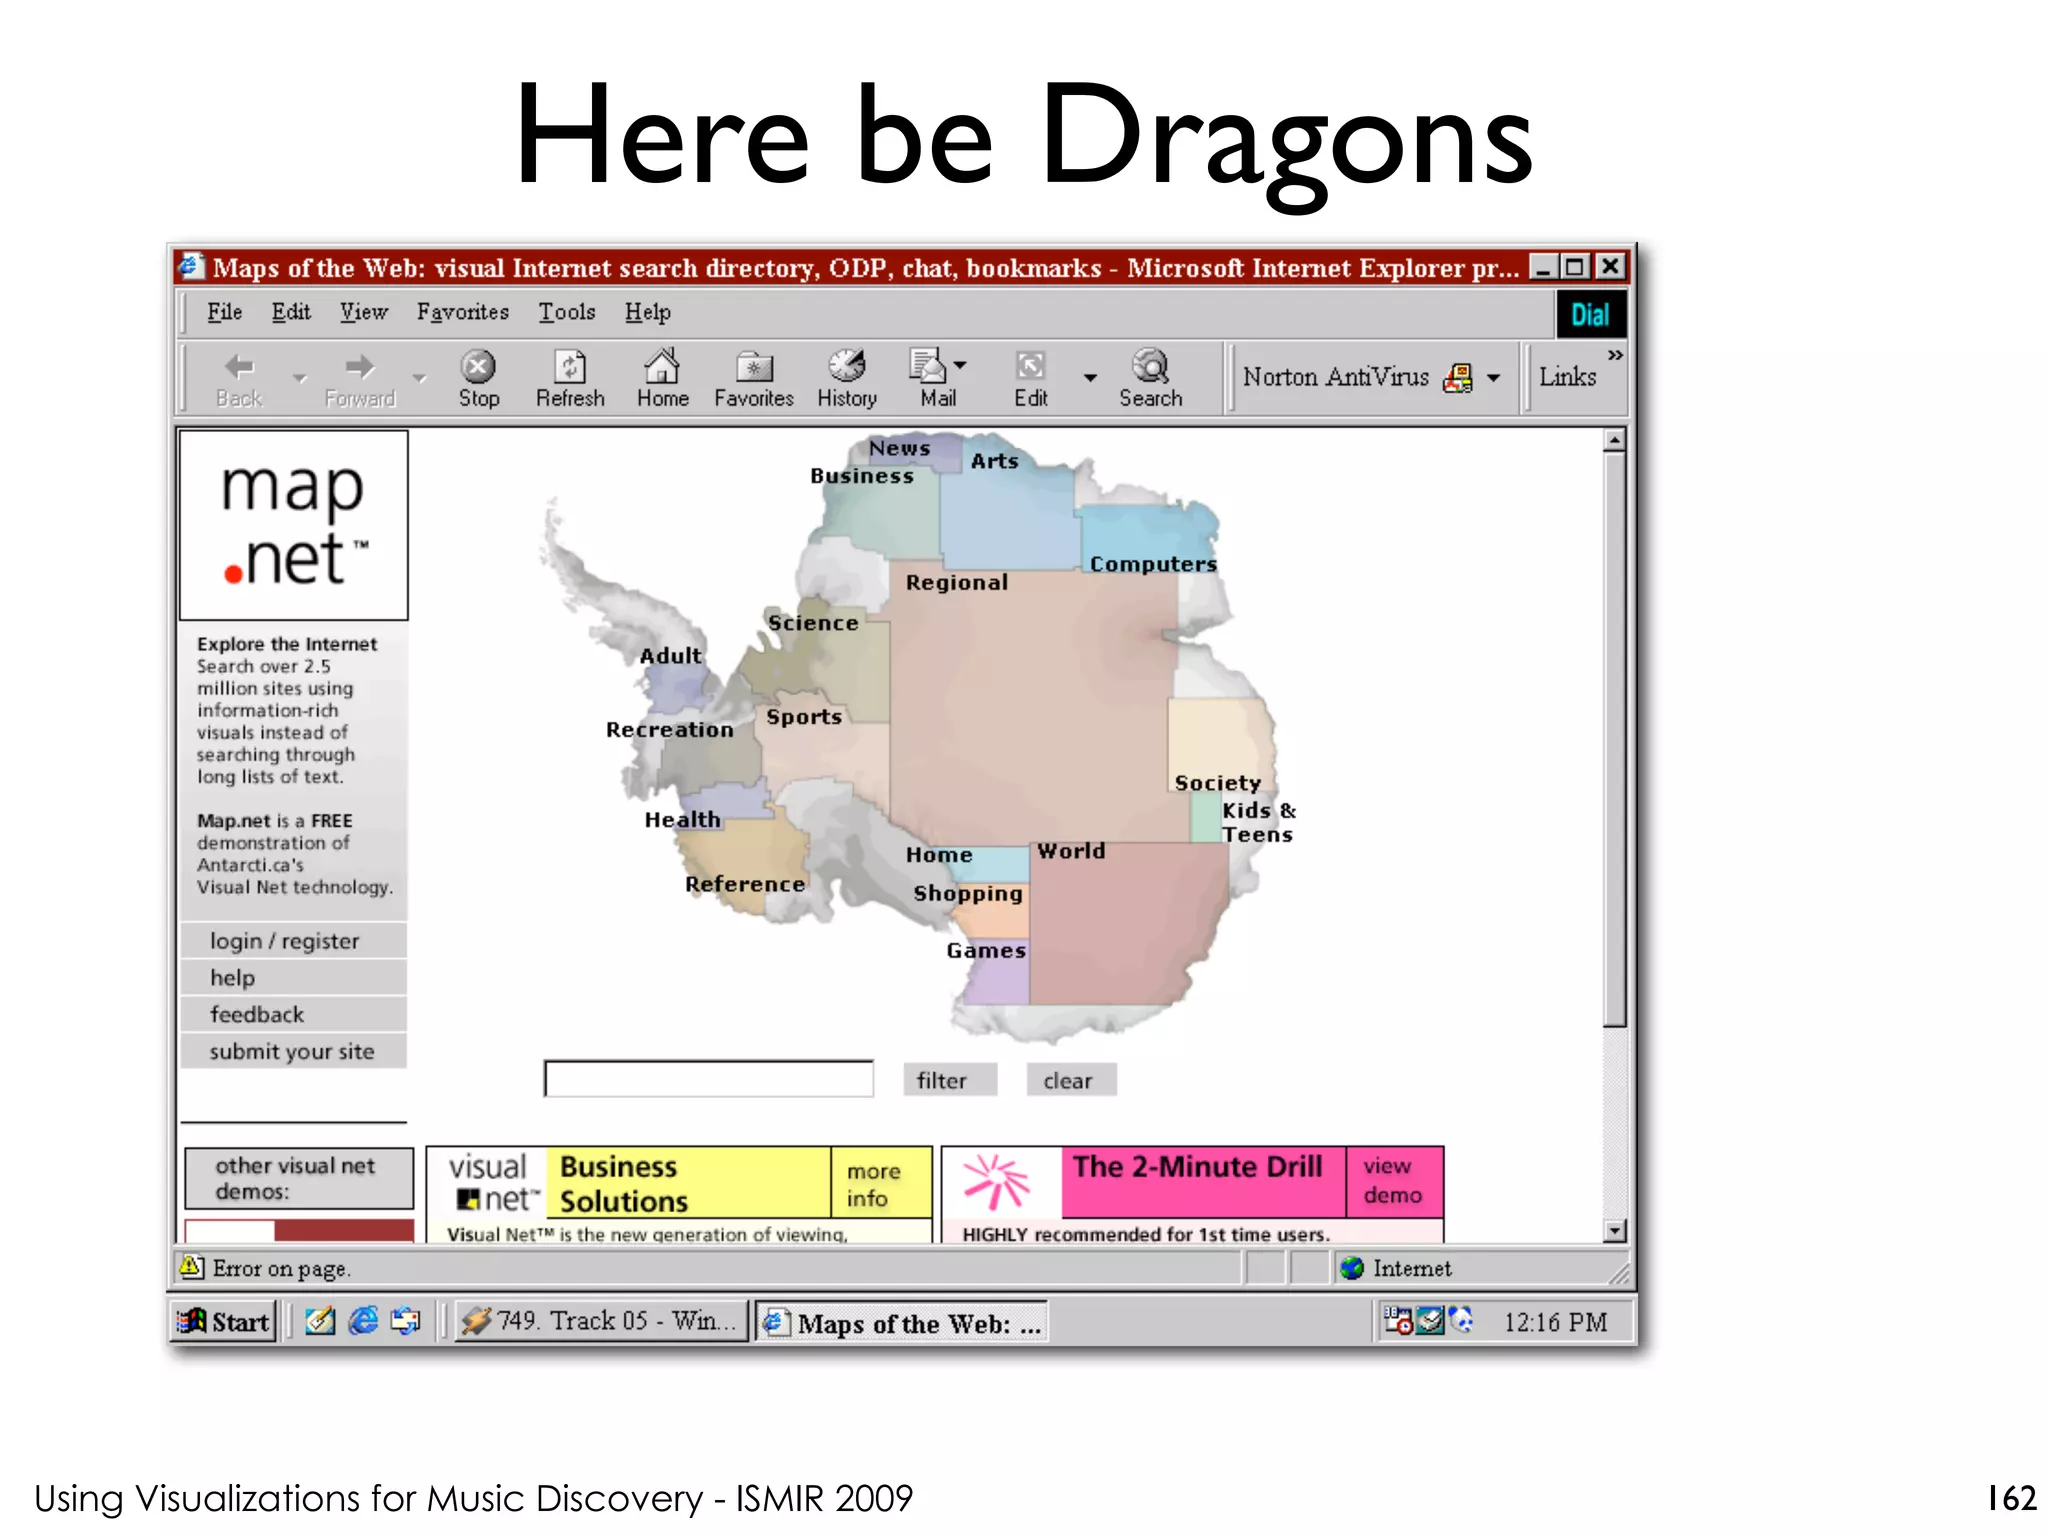The height and width of the screenshot is (1536, 2048).
Task: Click the Links toolbar label
Action: coord(1567,378)
